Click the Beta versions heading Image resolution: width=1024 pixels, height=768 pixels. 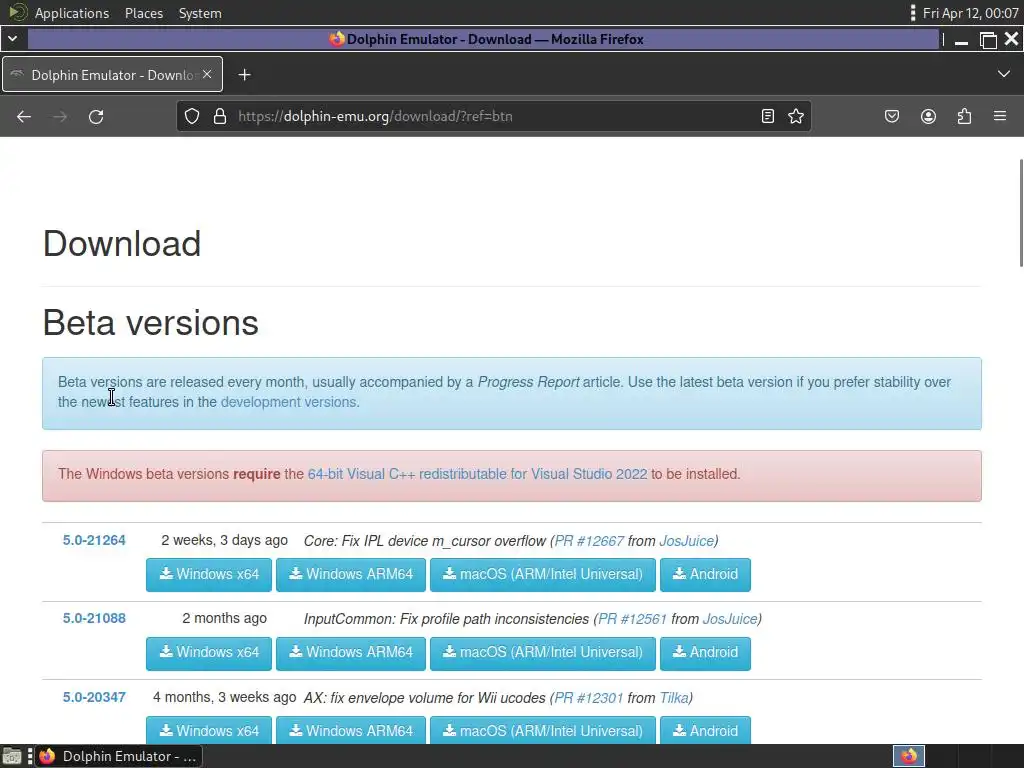click(151, 323)
